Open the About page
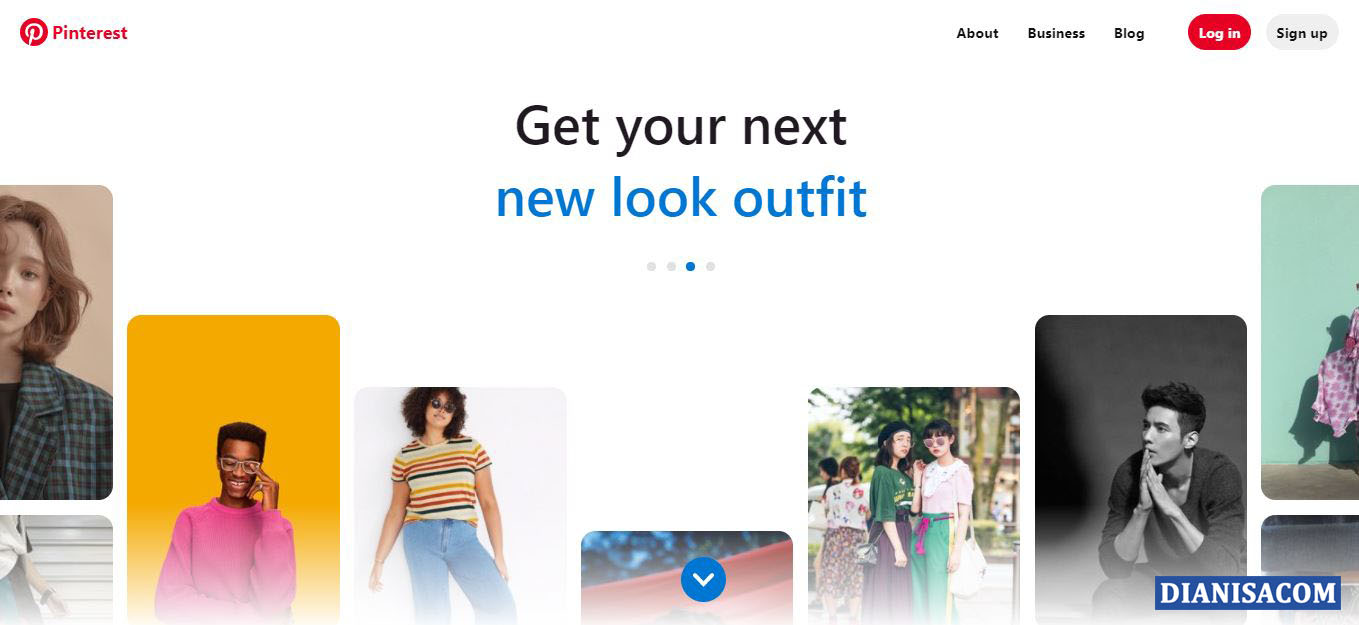The width and height of the screenshot is (1359, 625). (977, 33)
